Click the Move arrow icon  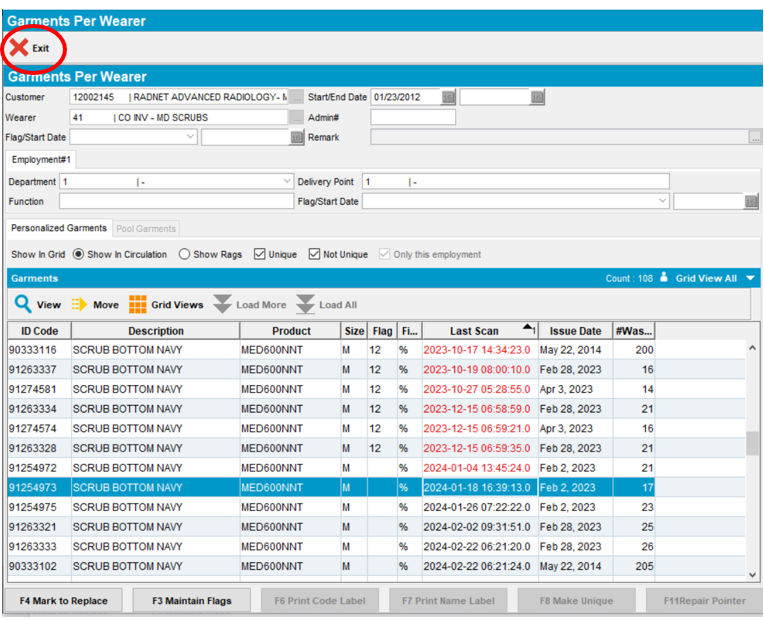(80, 305)
